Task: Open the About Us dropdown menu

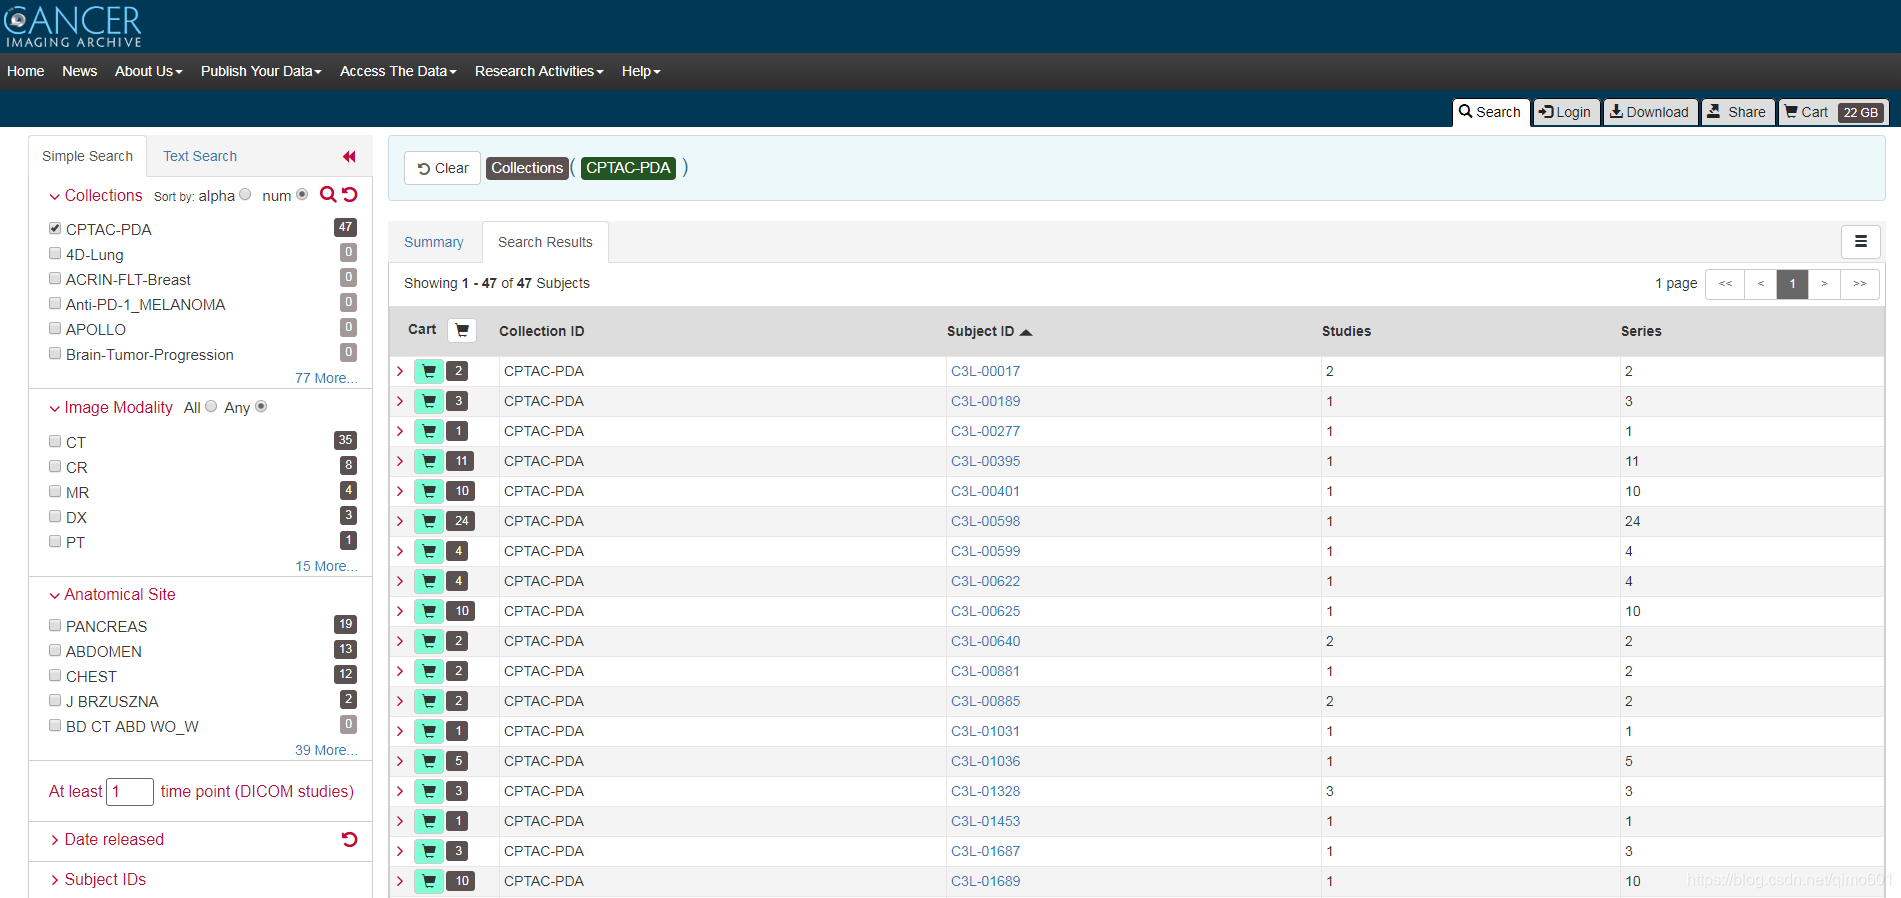Action: click(149, 71)
